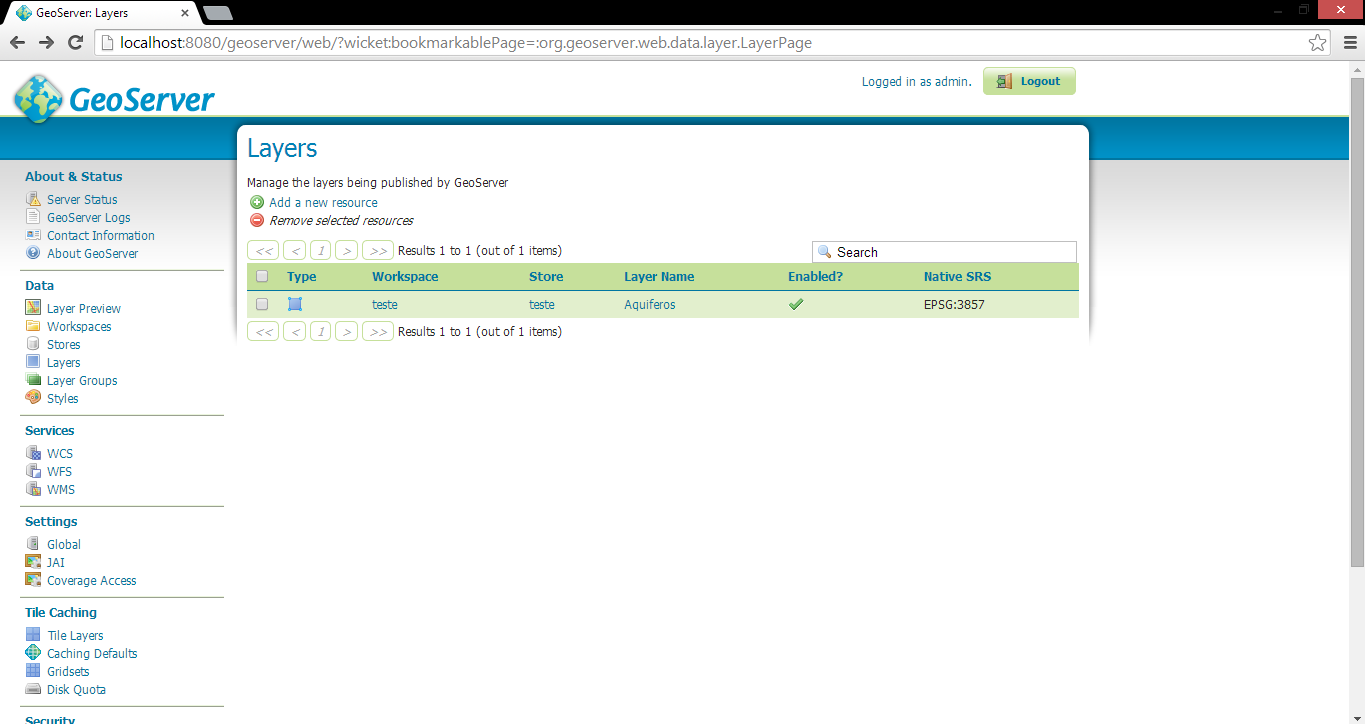Click the Disk Quota drive icon
1365x724 pixels.
pyautogui.click(x=33, y=689)
